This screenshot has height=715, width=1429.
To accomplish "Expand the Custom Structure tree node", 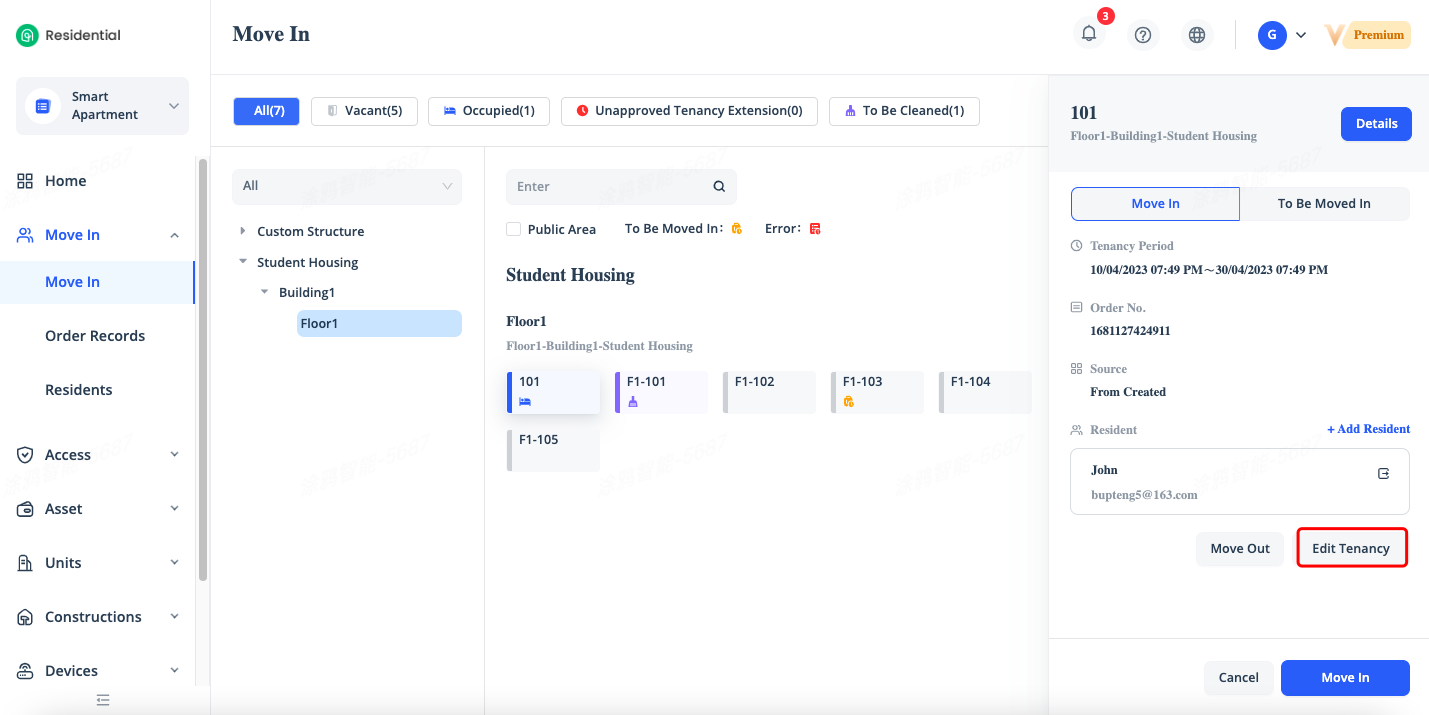I will pyautogui.click(x=243, y=231).
